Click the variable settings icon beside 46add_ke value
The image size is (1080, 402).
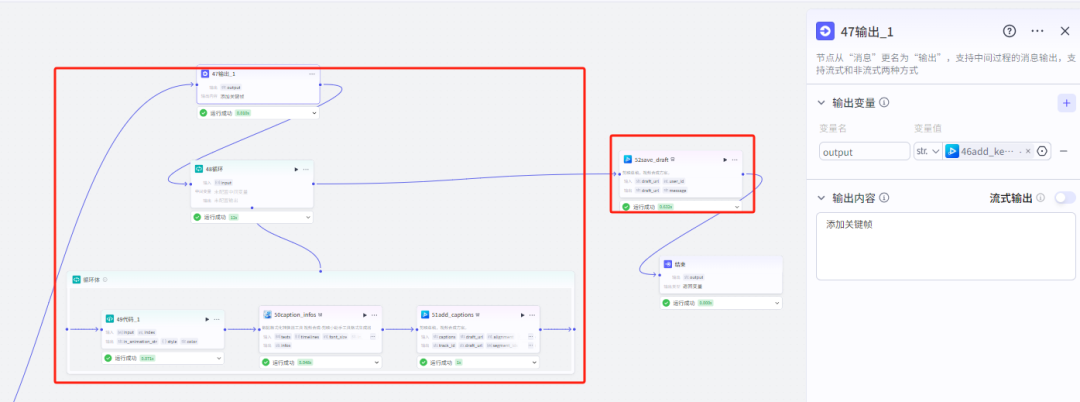[1042, 151]
